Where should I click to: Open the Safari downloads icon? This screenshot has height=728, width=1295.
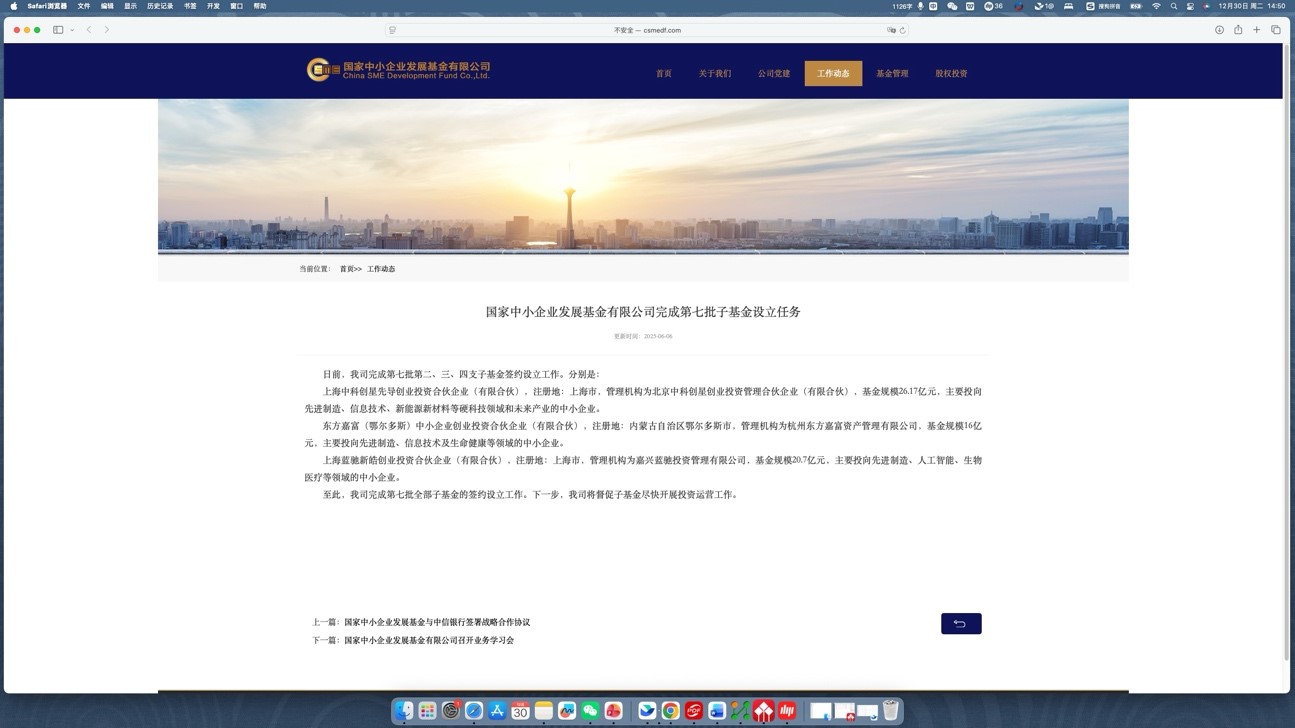click(1219, 30)
